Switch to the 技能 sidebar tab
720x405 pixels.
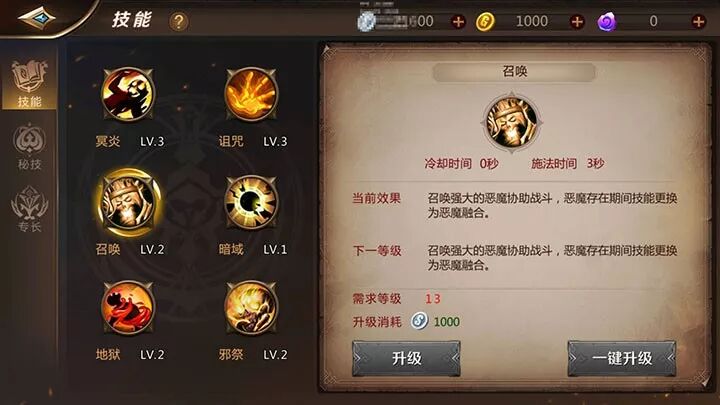[x=29, y=84]
